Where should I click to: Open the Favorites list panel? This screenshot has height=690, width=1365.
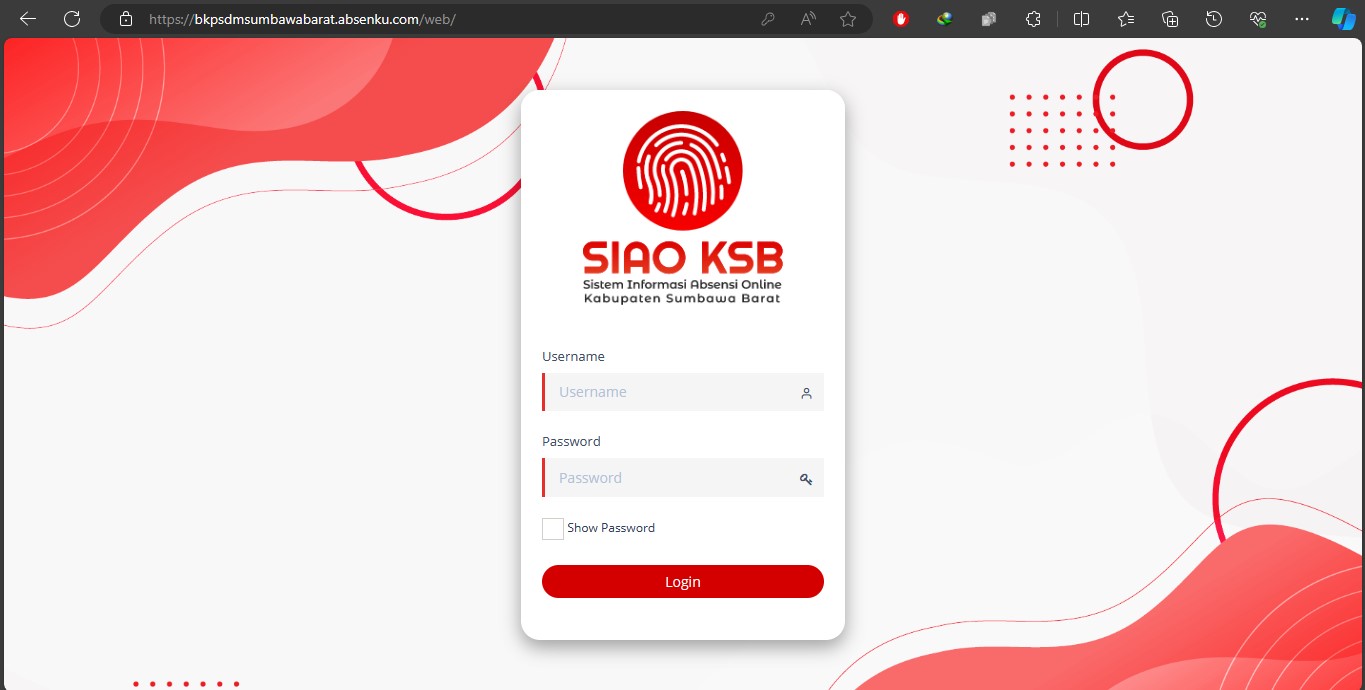click(1126, 19)
